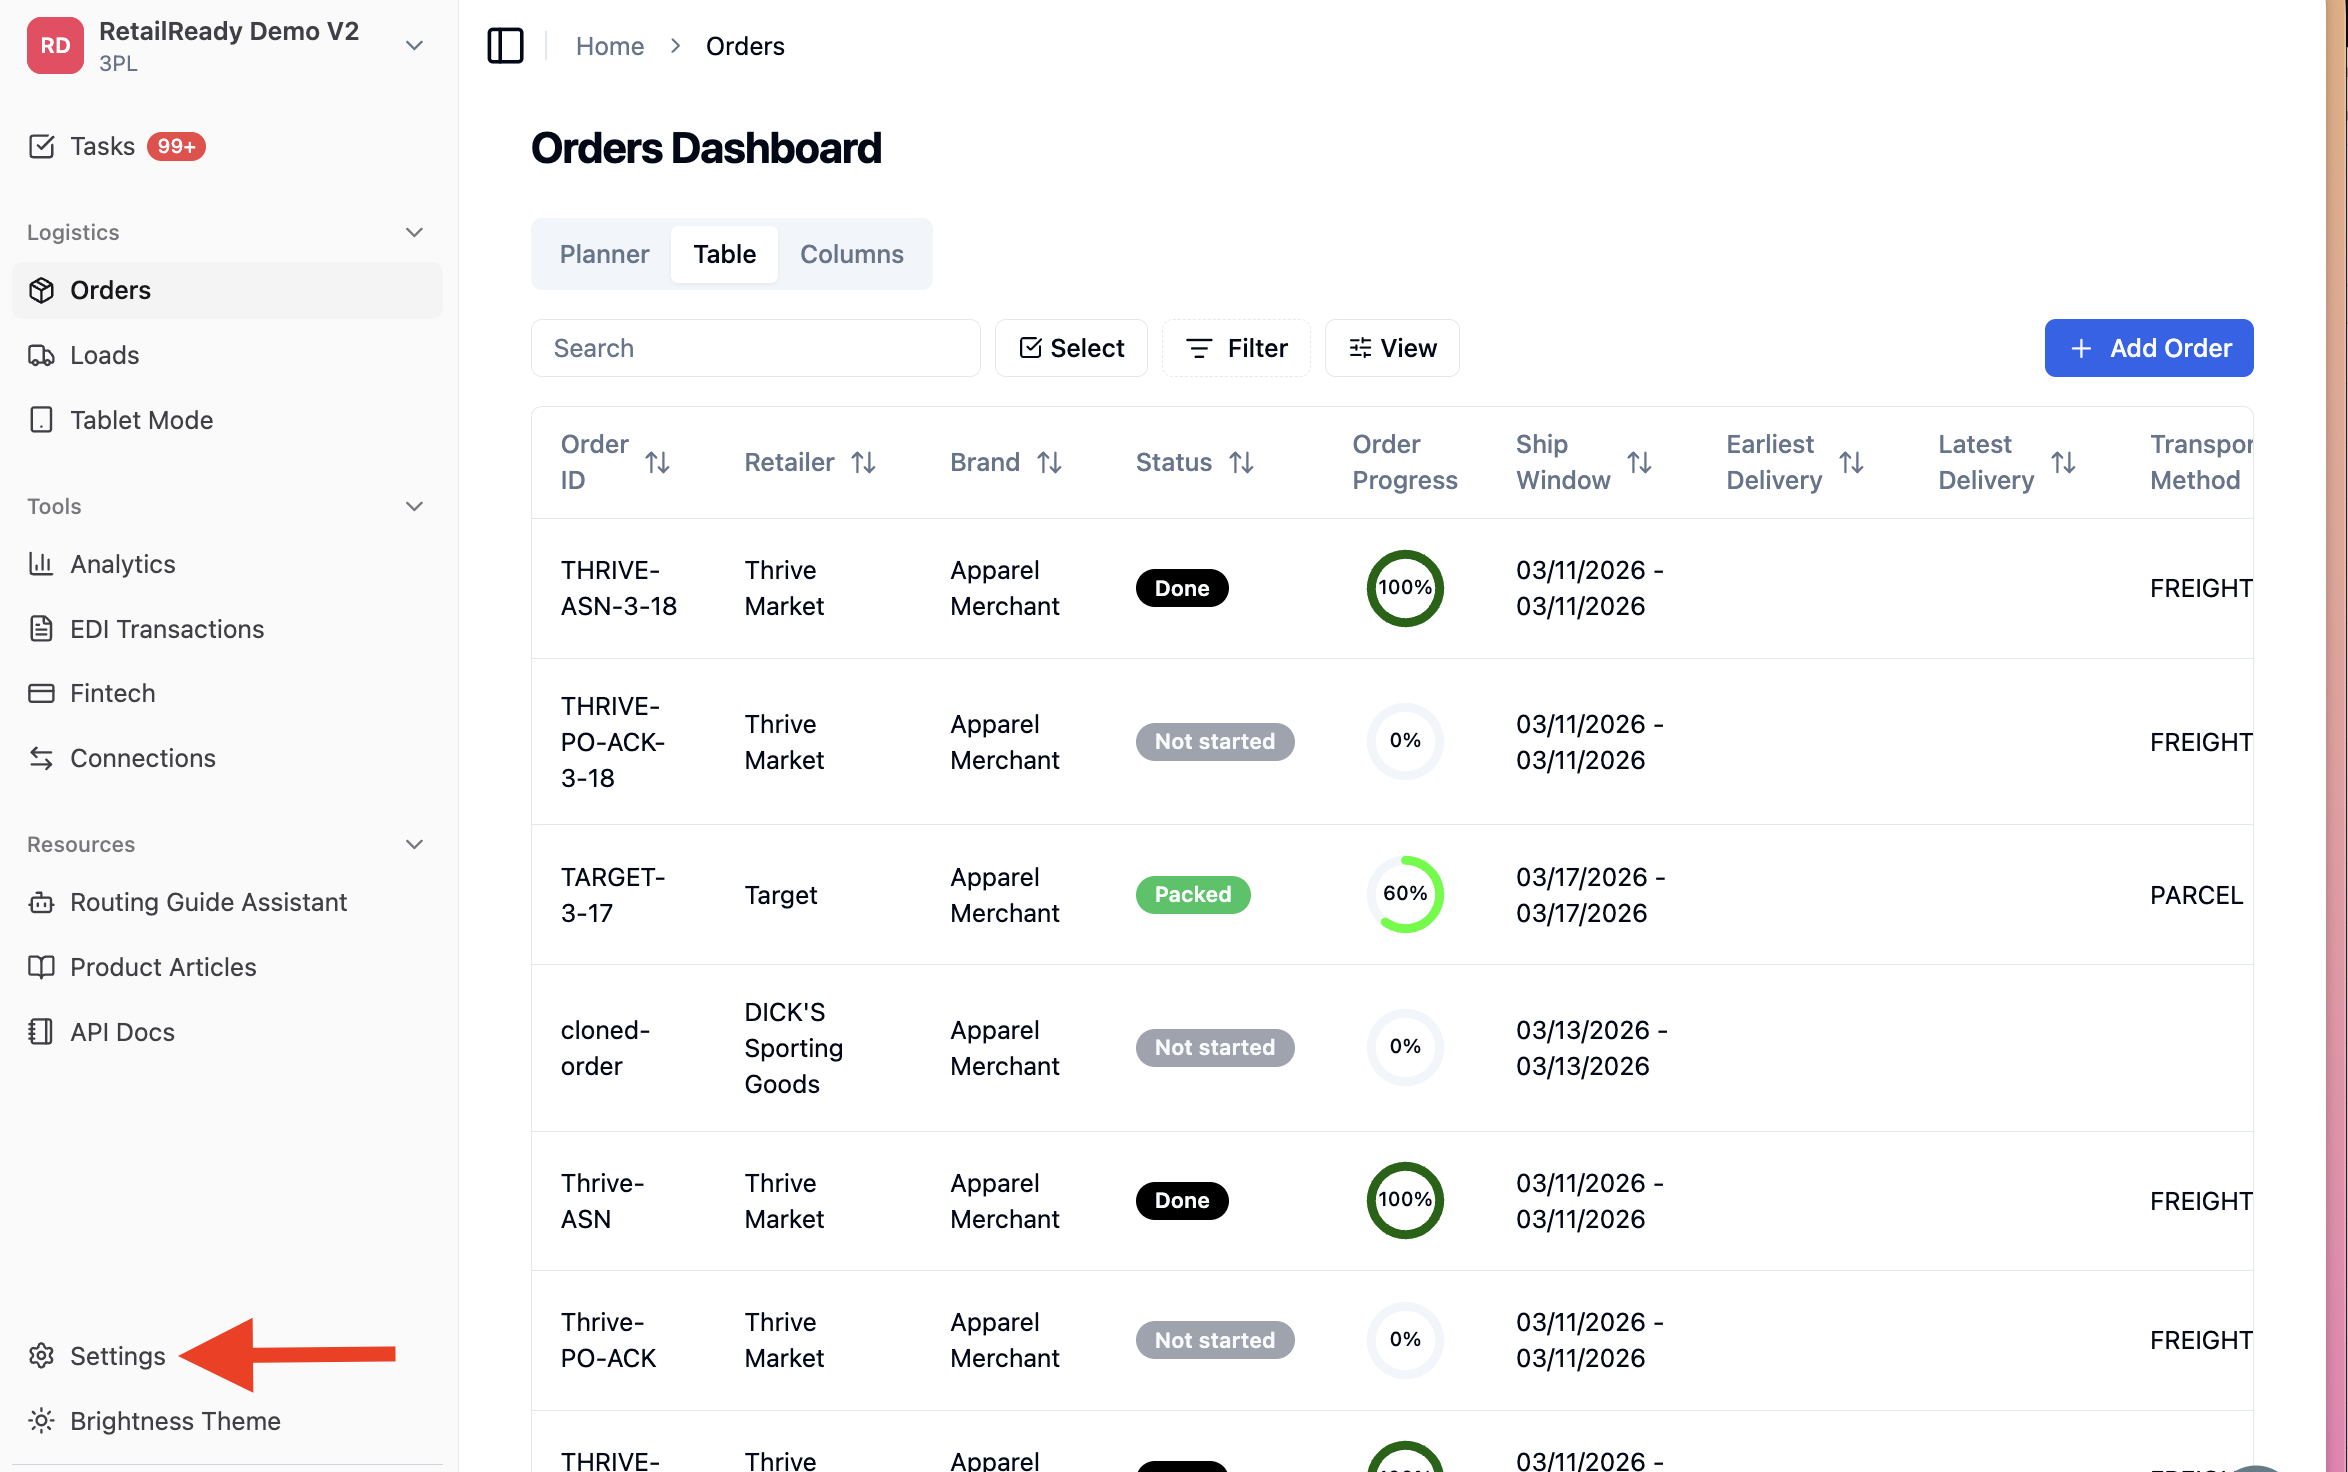The image size is (2348, 1472).
Task: Sort by Ship Window column
Action: pos(1639,462)
